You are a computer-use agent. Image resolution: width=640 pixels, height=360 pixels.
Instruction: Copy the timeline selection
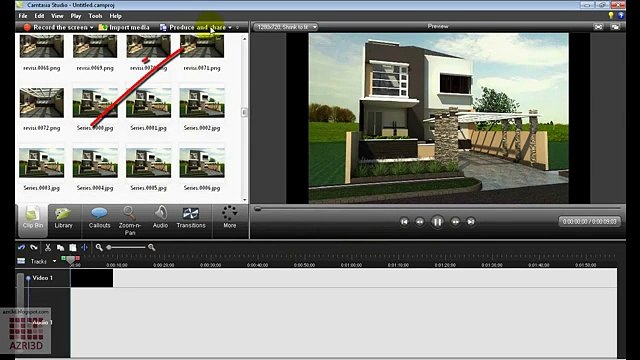point(60,247)
